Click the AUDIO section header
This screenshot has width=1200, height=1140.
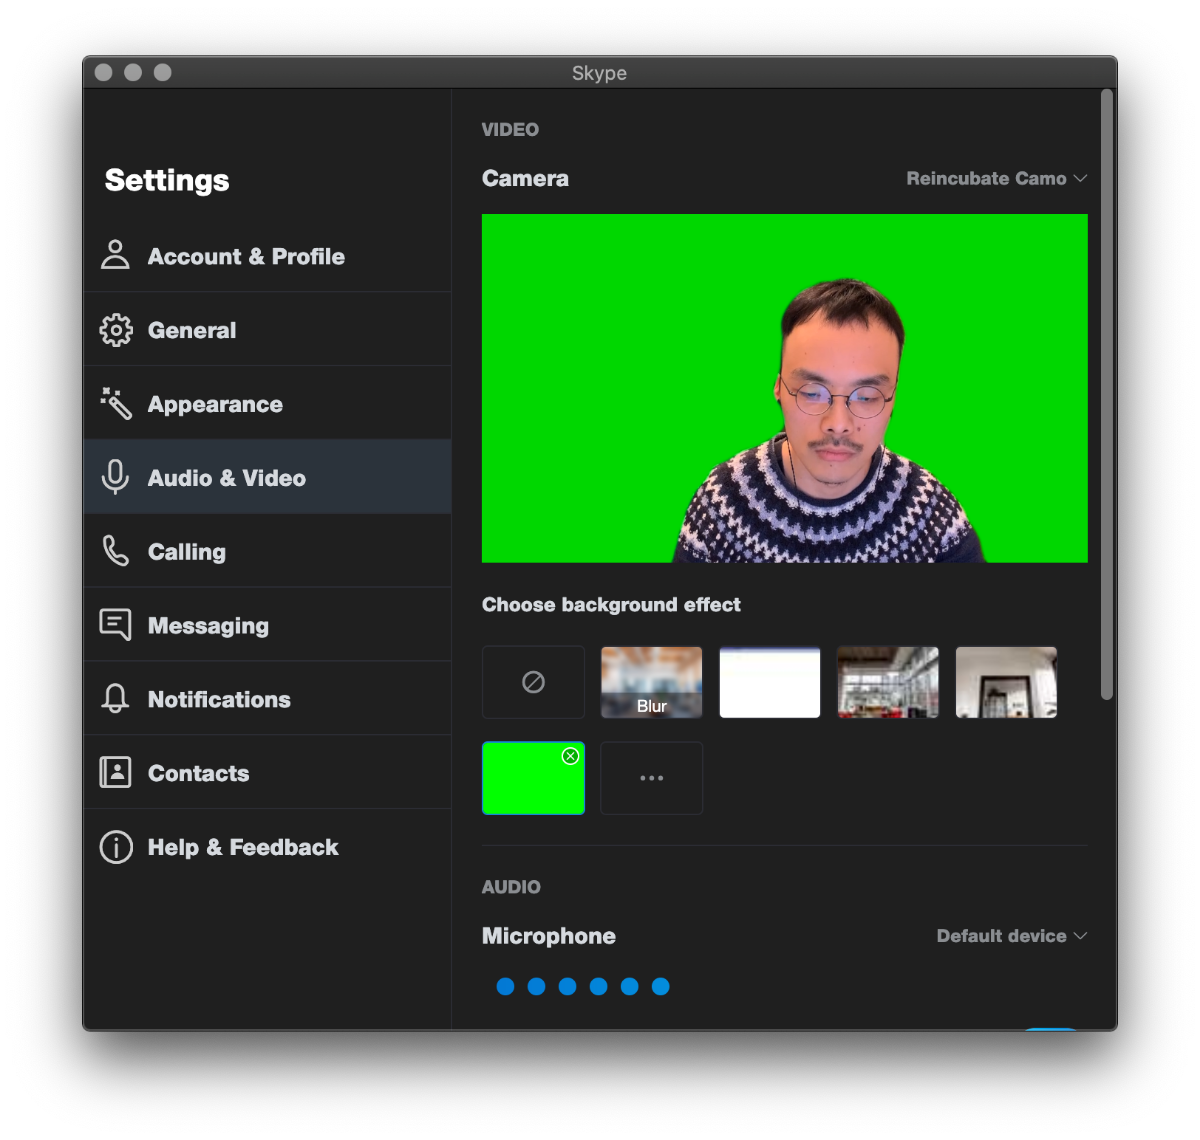511,887
